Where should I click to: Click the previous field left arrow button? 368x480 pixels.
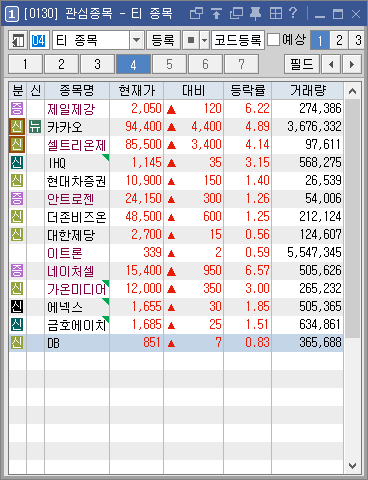[331, 64]
